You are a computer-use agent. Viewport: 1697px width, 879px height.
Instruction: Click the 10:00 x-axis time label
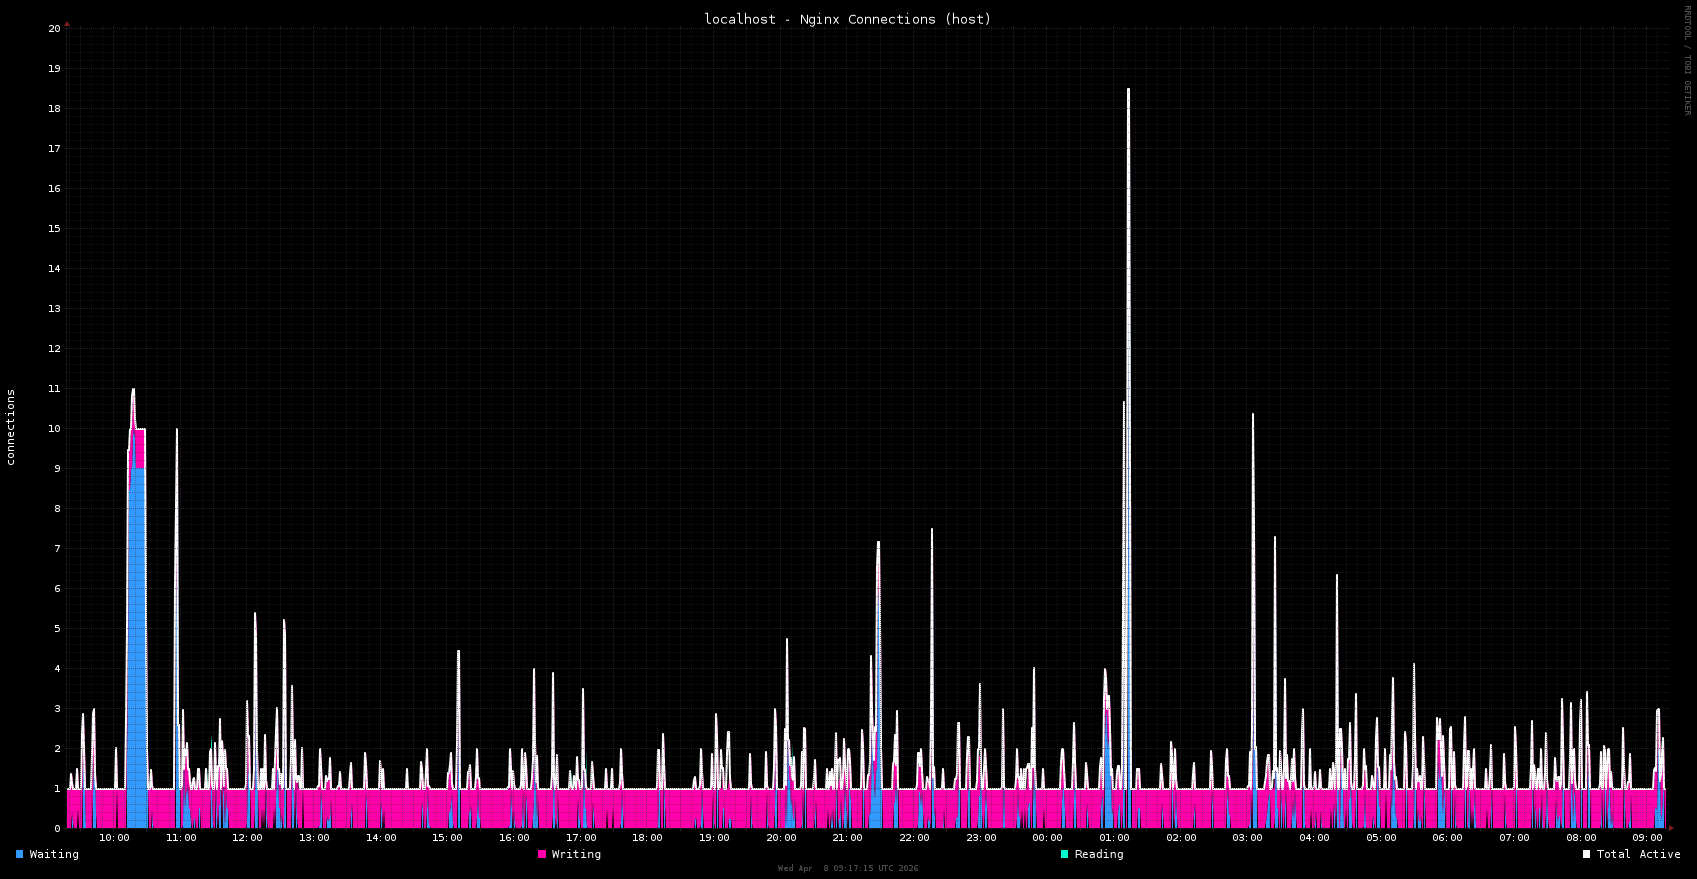click(x=114, y=838)
